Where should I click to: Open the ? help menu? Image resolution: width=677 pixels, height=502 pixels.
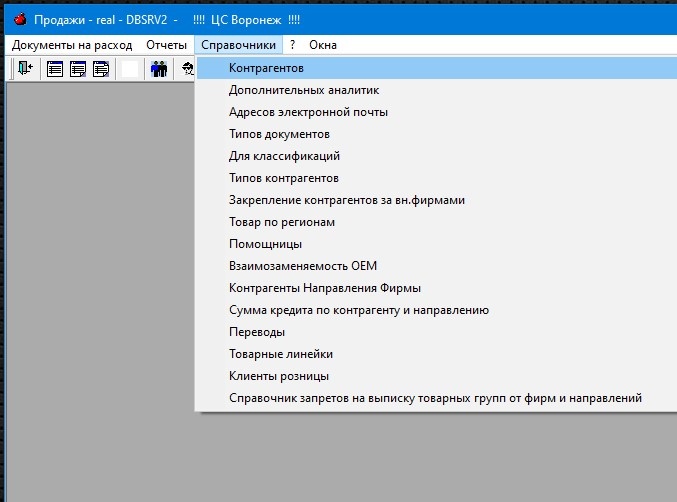[292, 45]
